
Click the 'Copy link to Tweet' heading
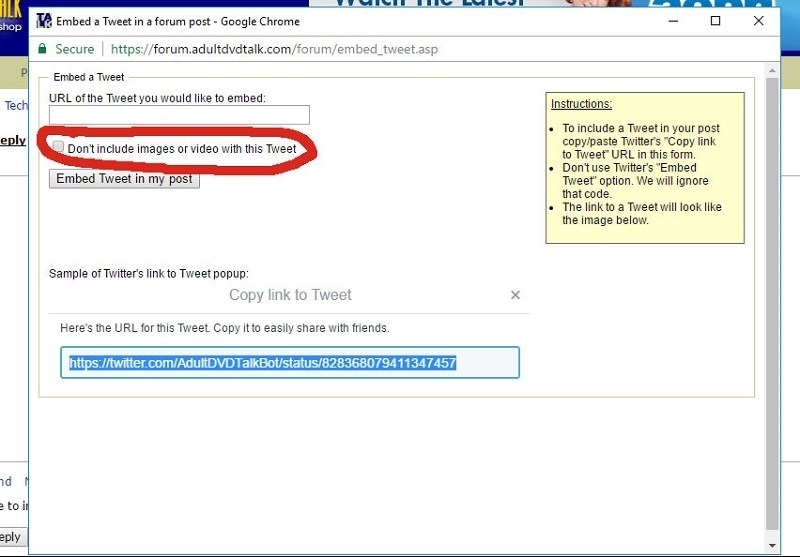point(290,295)
